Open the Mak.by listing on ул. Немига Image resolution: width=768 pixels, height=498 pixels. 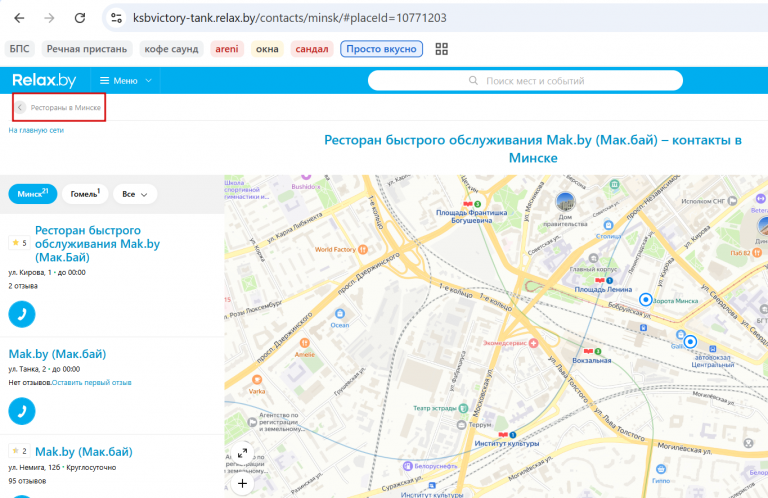tap(84, 452)
